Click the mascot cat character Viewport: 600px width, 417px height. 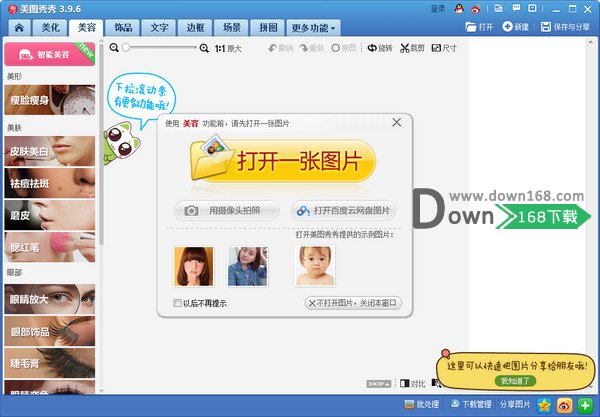pos(121,143)
